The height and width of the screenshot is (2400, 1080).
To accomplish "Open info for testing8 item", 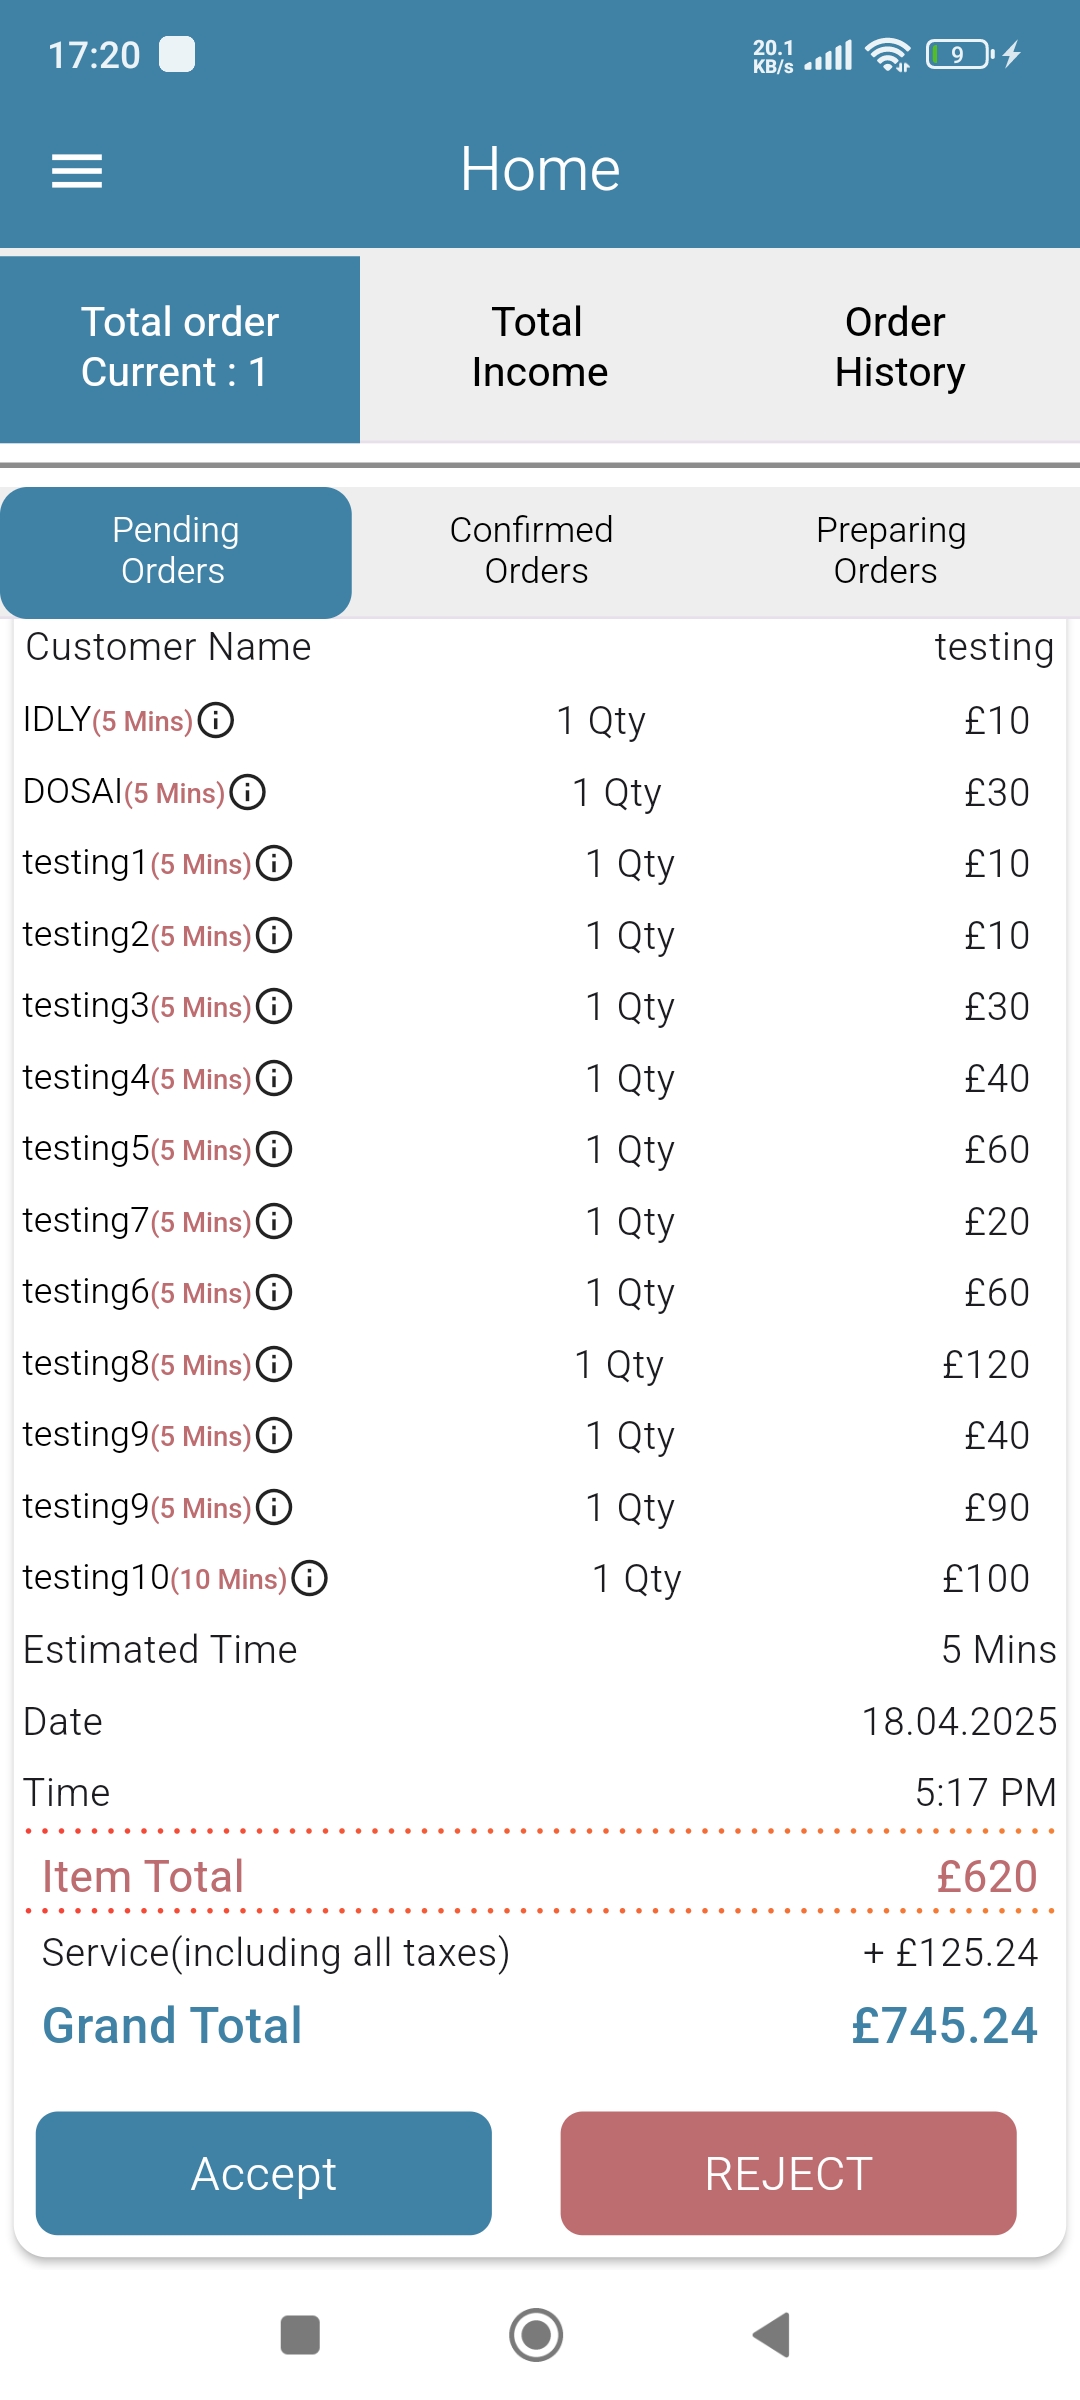I will [274, 1364].
